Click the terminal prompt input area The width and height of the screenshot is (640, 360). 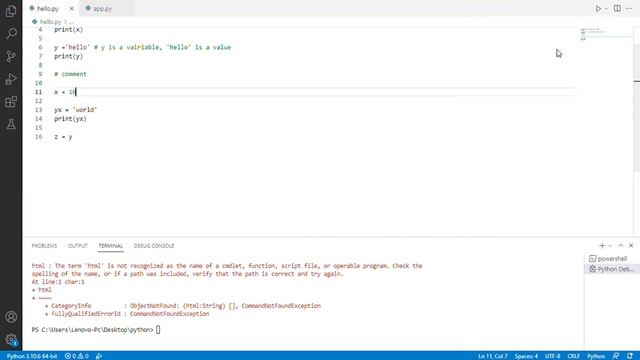[x=158, y=330]
